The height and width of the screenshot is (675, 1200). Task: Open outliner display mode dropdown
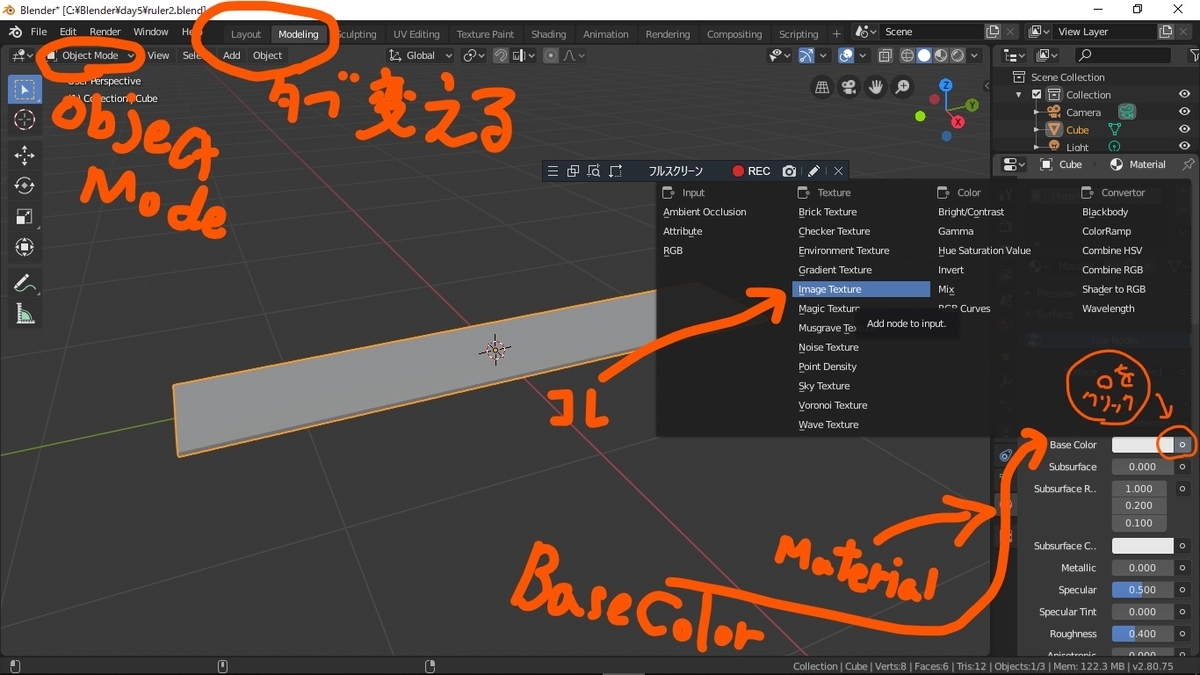[1048, 56]
